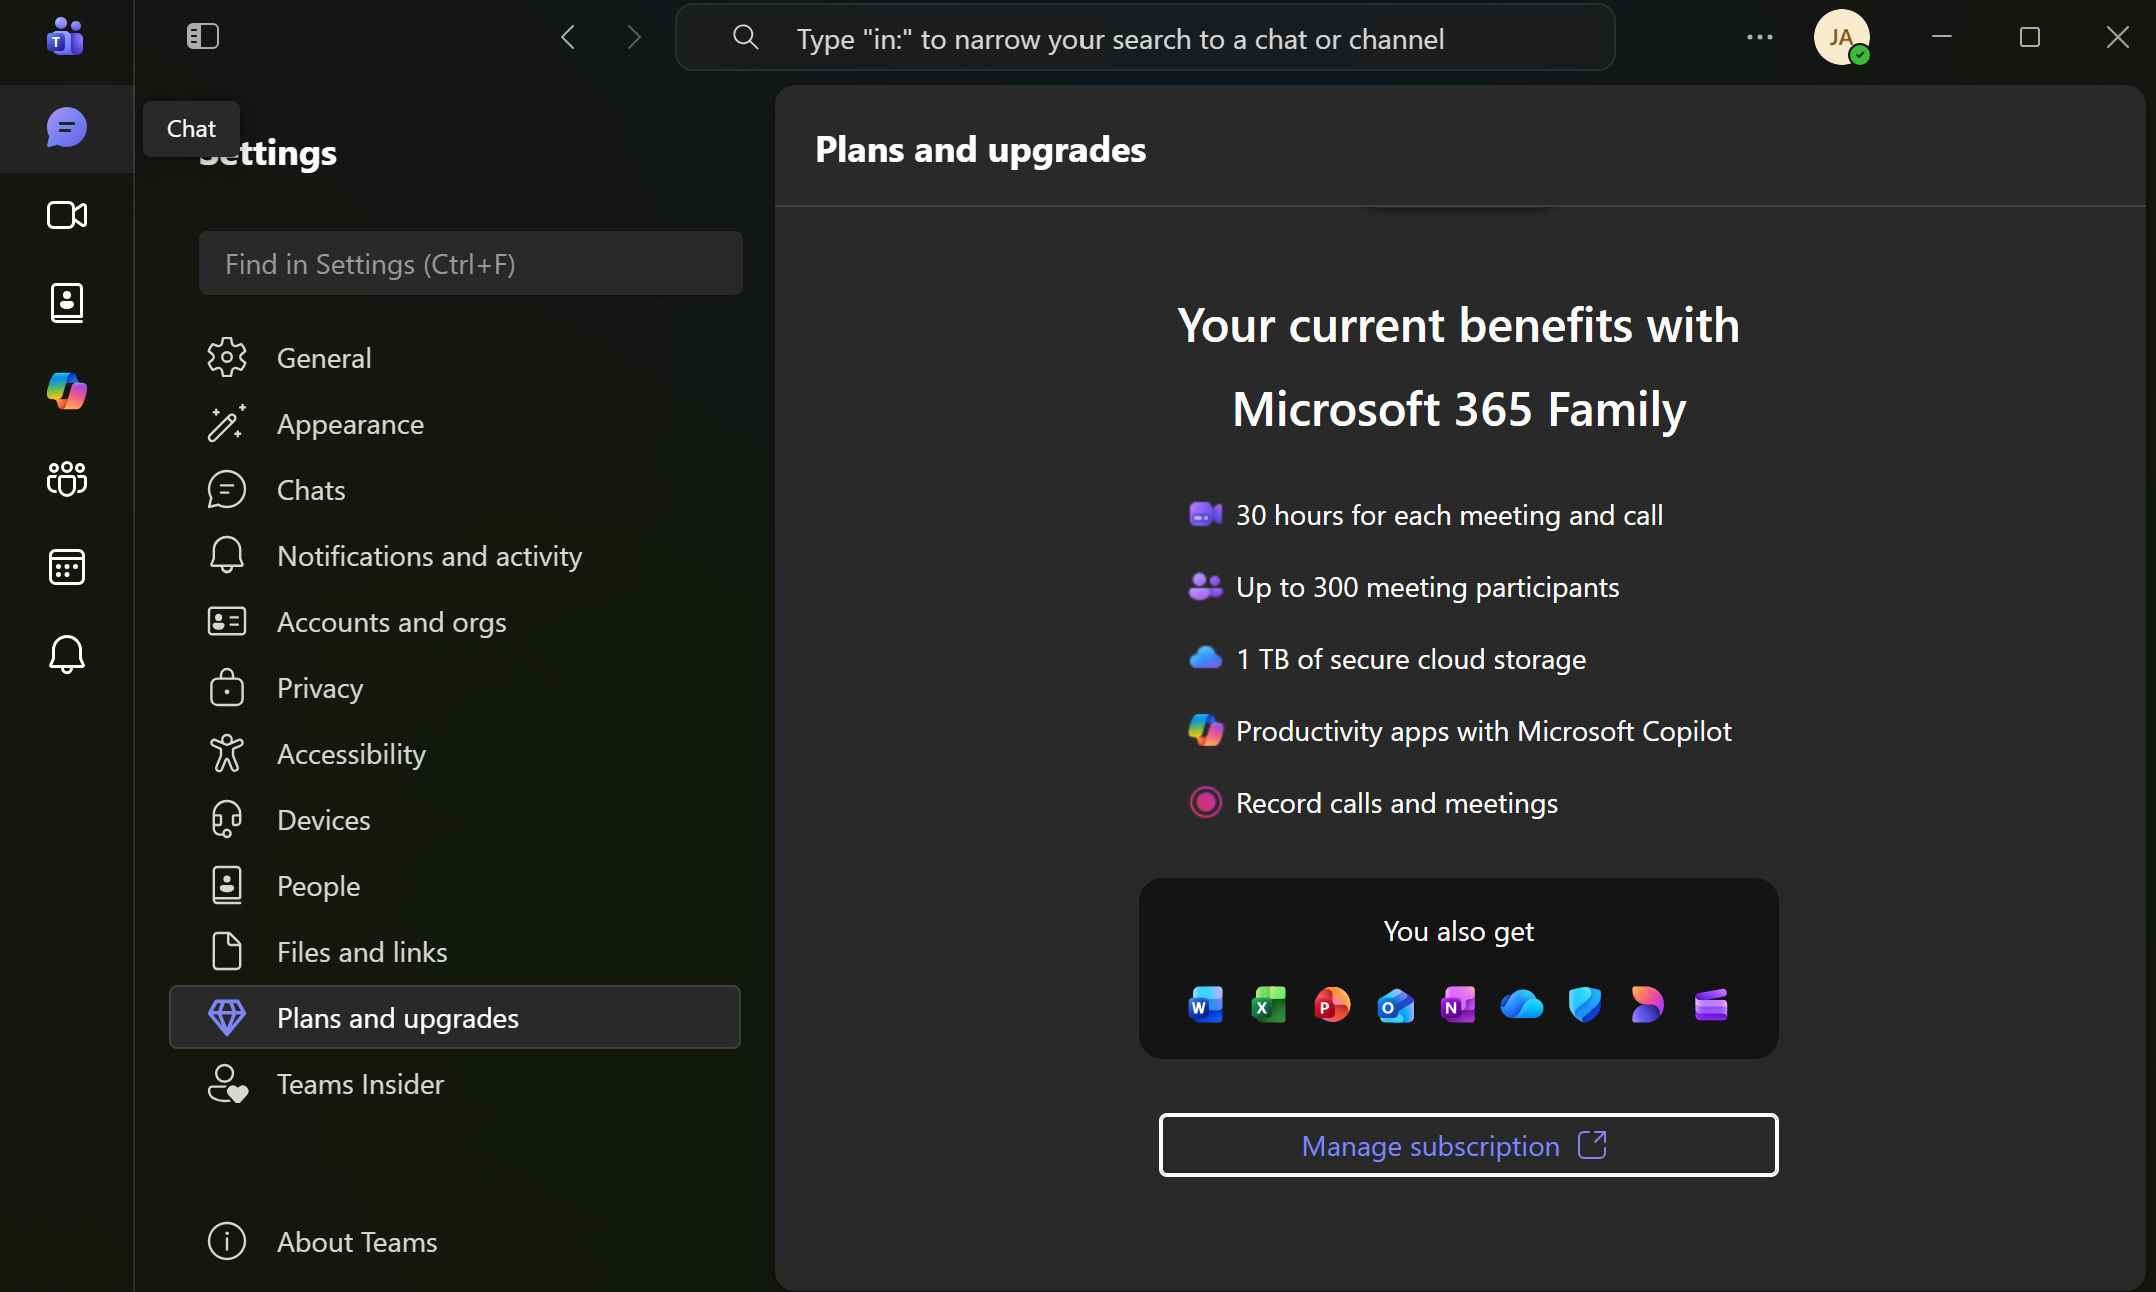
Task: Open Accounts and orgs settings
Action: coord(455,622)
